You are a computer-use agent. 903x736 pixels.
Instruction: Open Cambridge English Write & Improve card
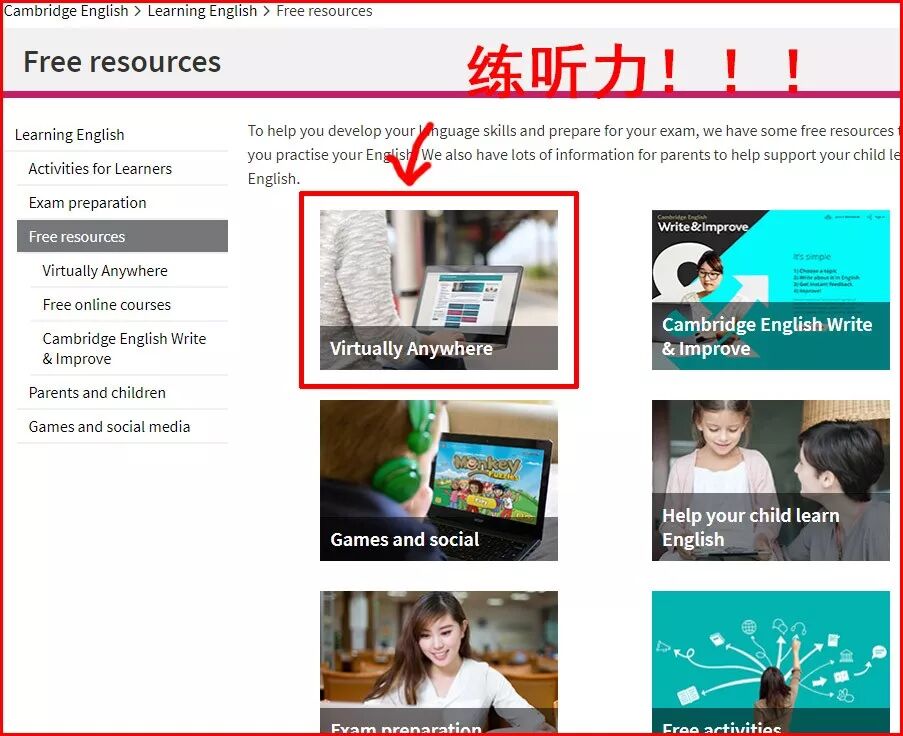pyautogui.click(x=771, y=290)
